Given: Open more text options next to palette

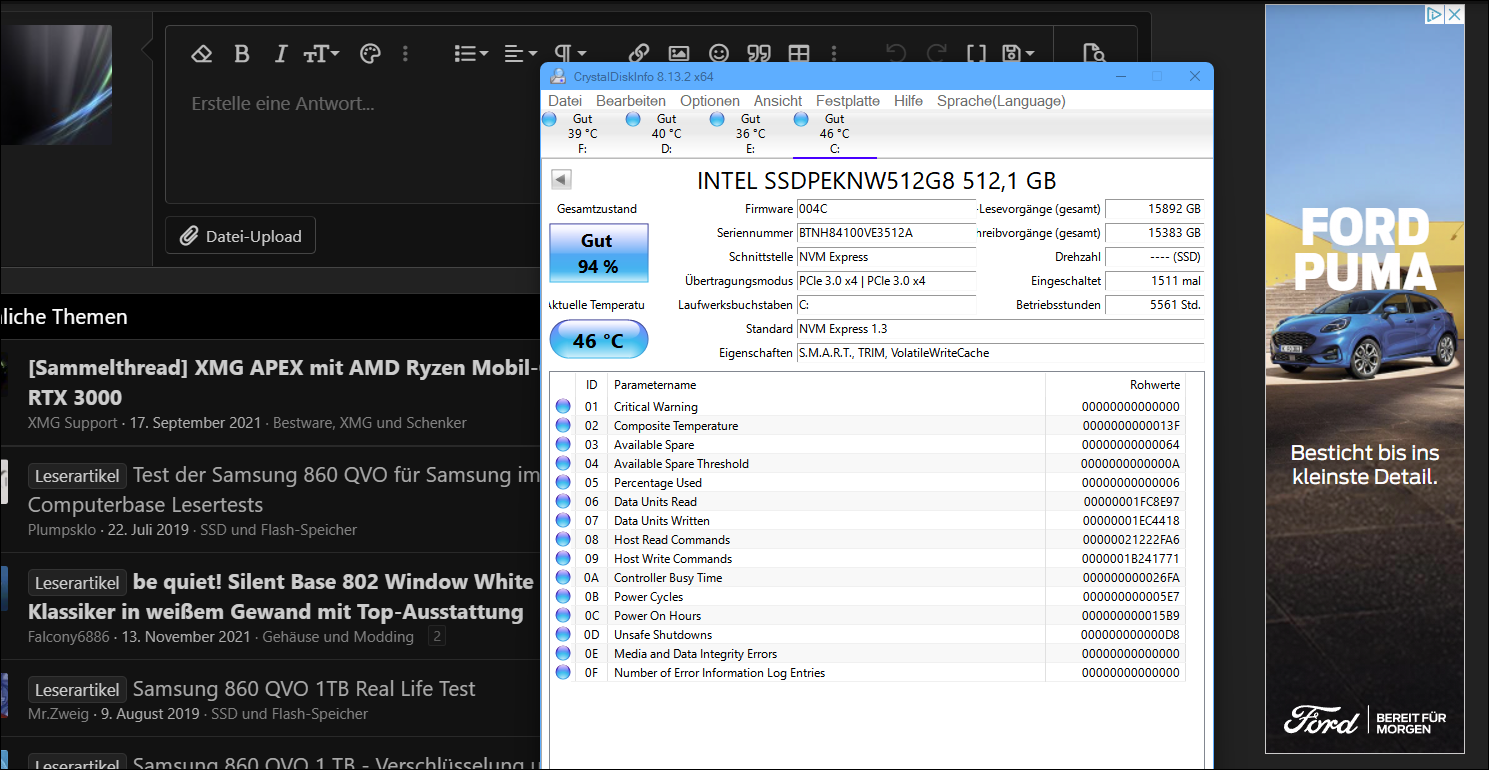Looking at the screenshot, I should click(405, 54).
